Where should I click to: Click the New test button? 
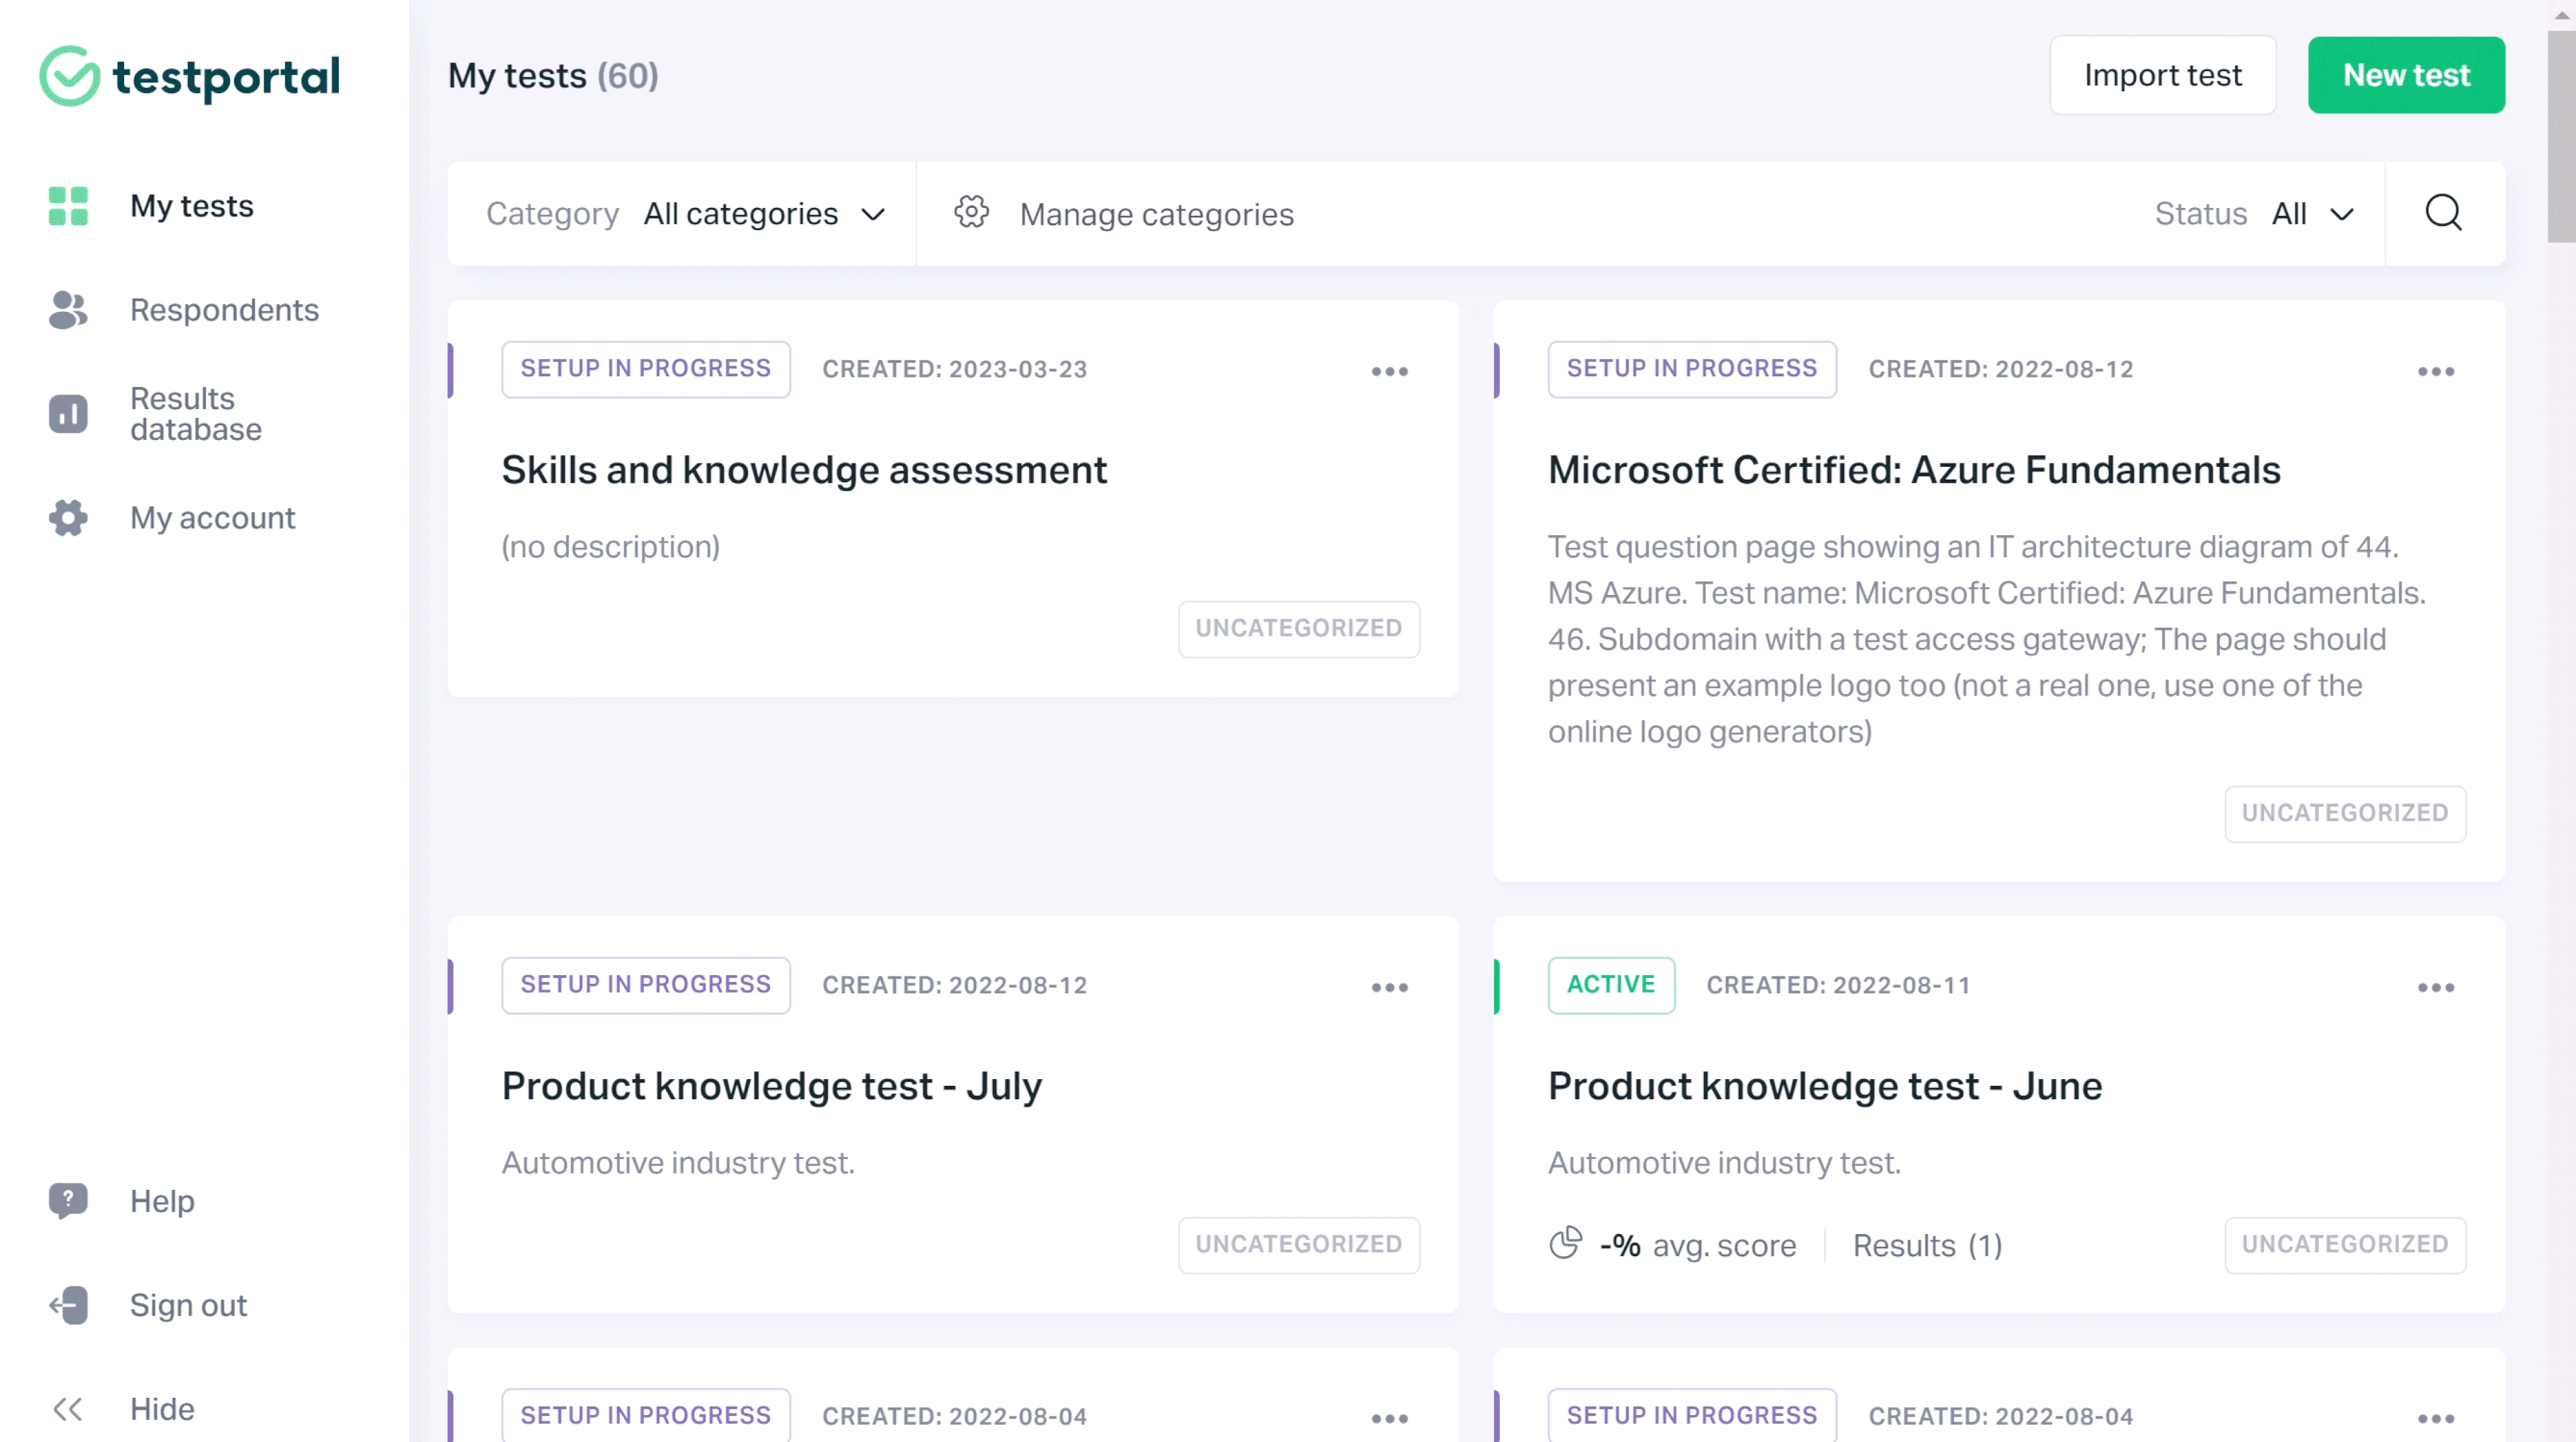[x=2406, y=74]
